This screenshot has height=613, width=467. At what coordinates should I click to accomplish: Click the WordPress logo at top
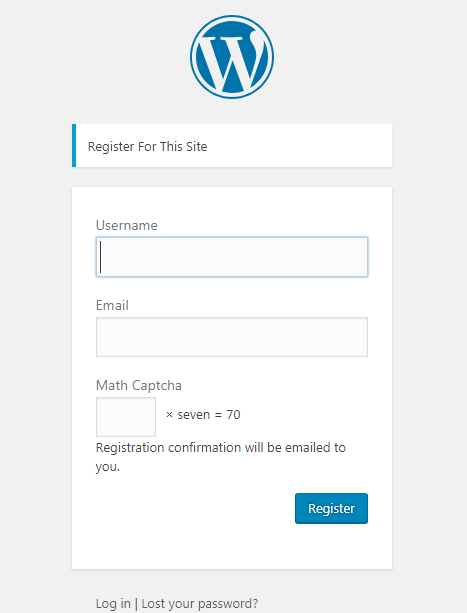click(x=232, y=57)
